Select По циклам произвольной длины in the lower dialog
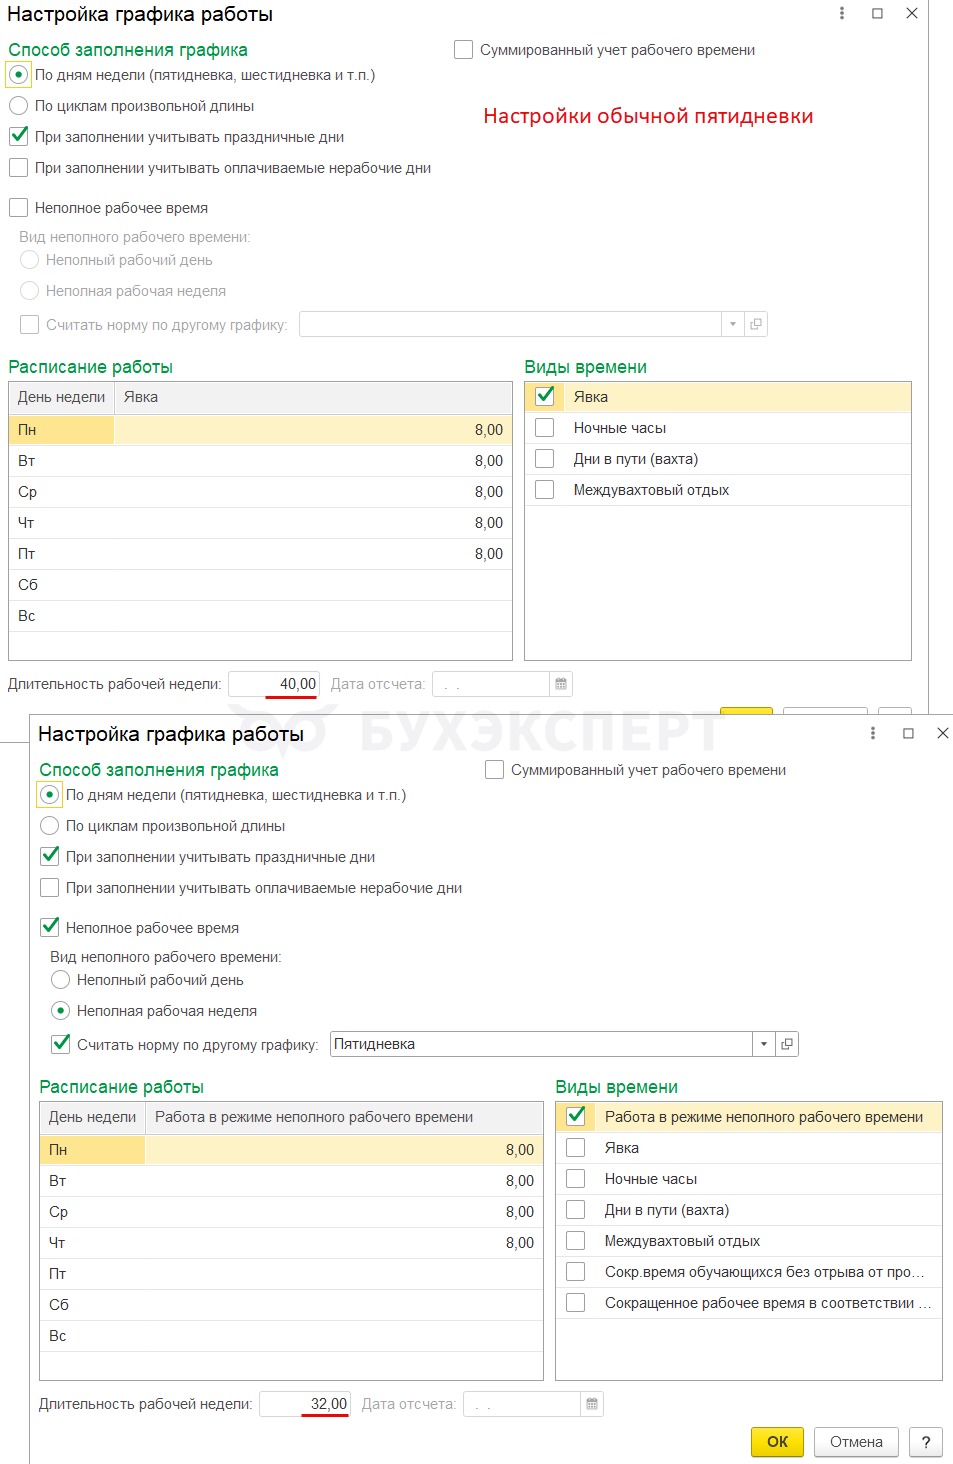Image resolution: width=953 pixels, height=1464 pixels. pyautogui.click(x=50, y=825)
